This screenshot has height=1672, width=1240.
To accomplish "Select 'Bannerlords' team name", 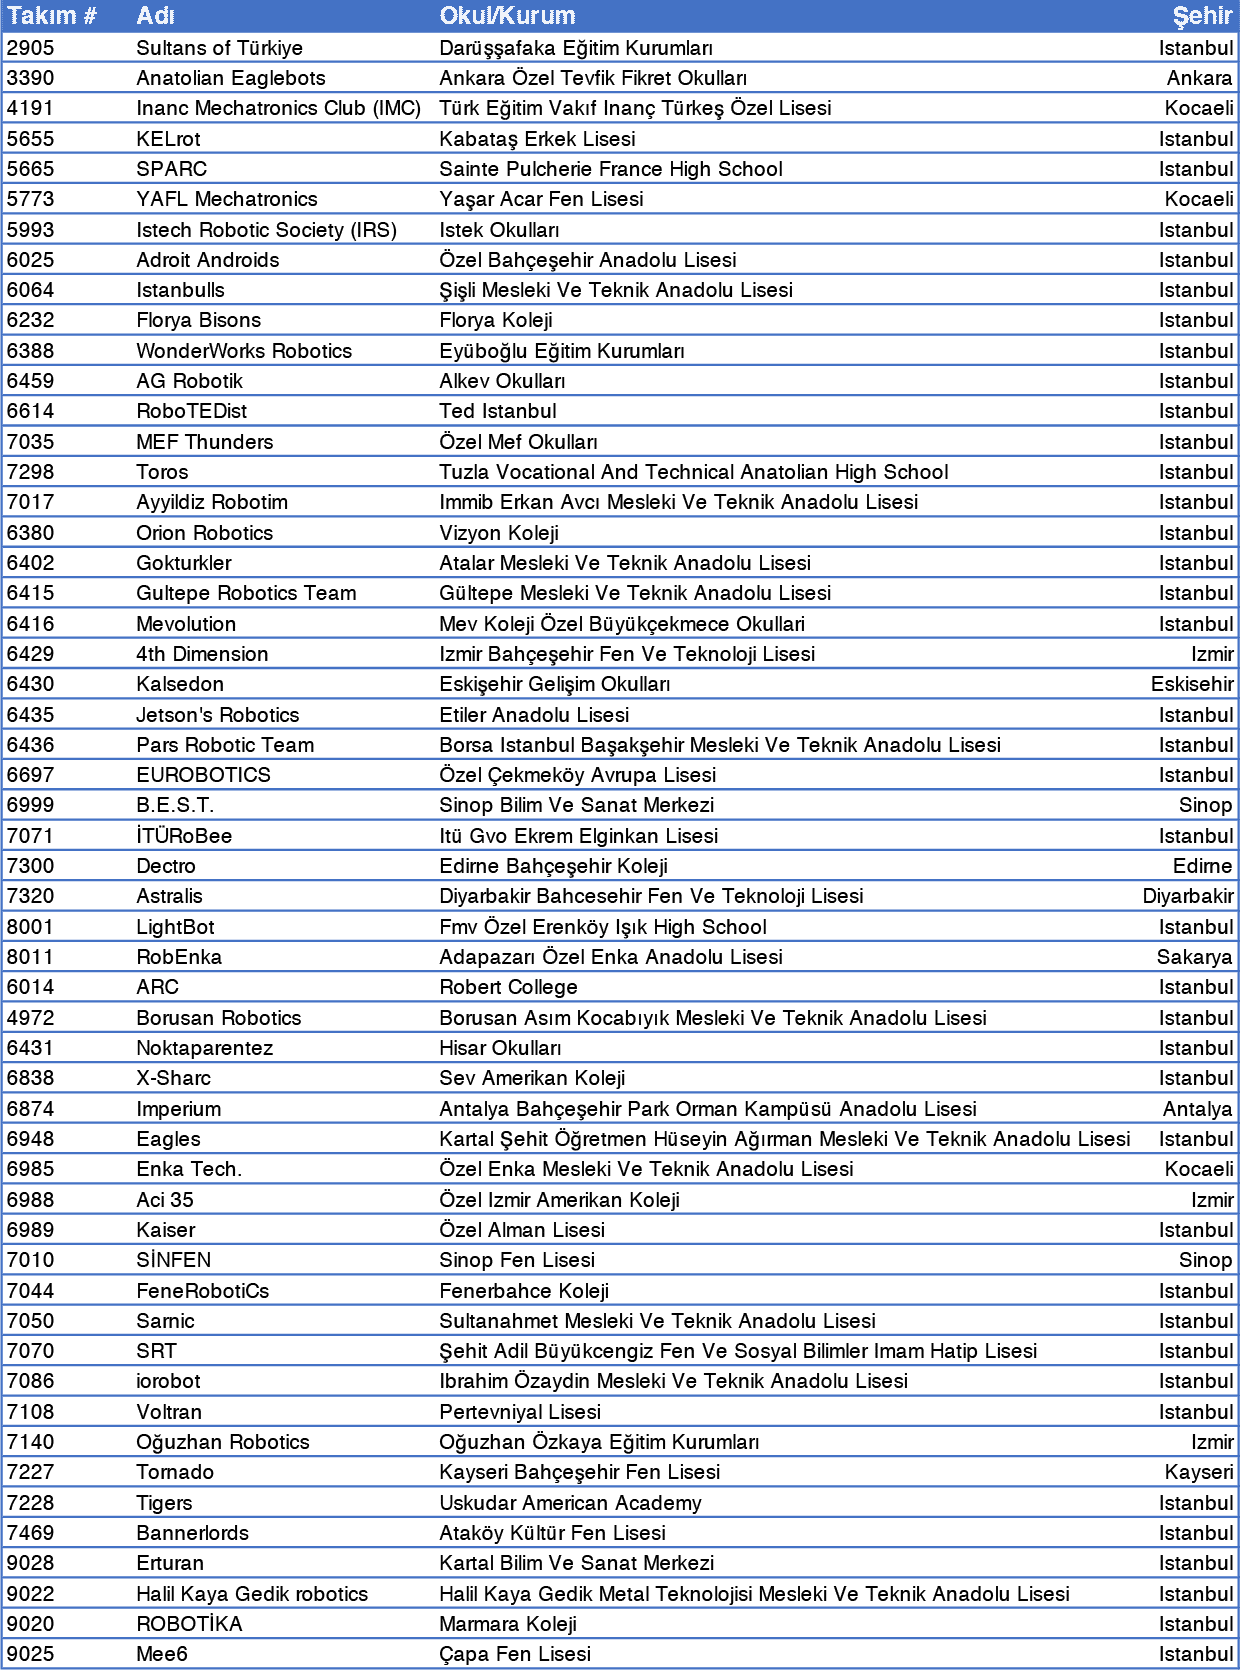I will [193, 1533].
